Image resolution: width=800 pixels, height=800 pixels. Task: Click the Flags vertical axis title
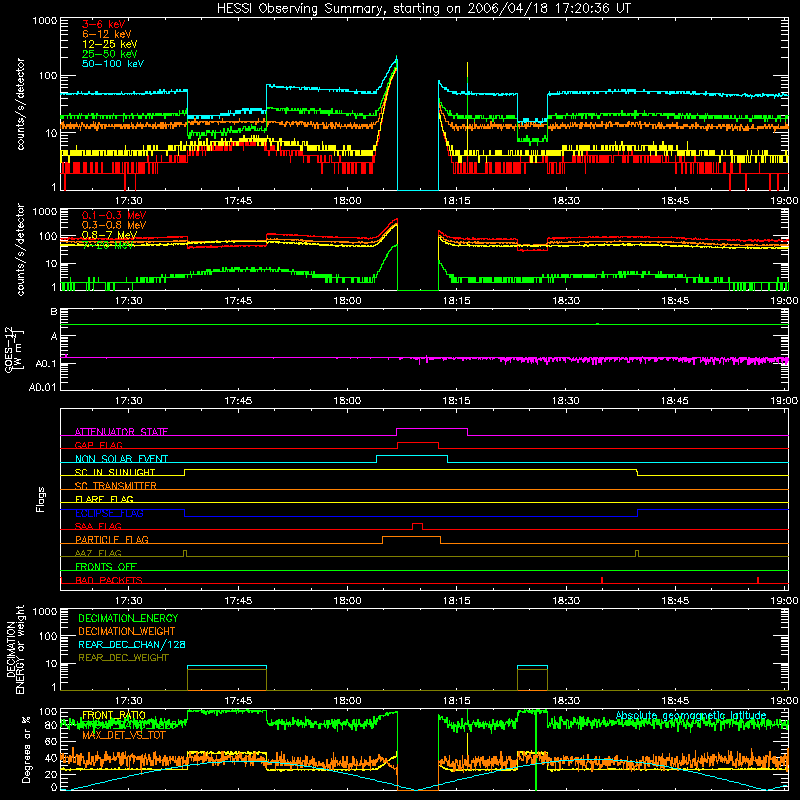(41, 499)
